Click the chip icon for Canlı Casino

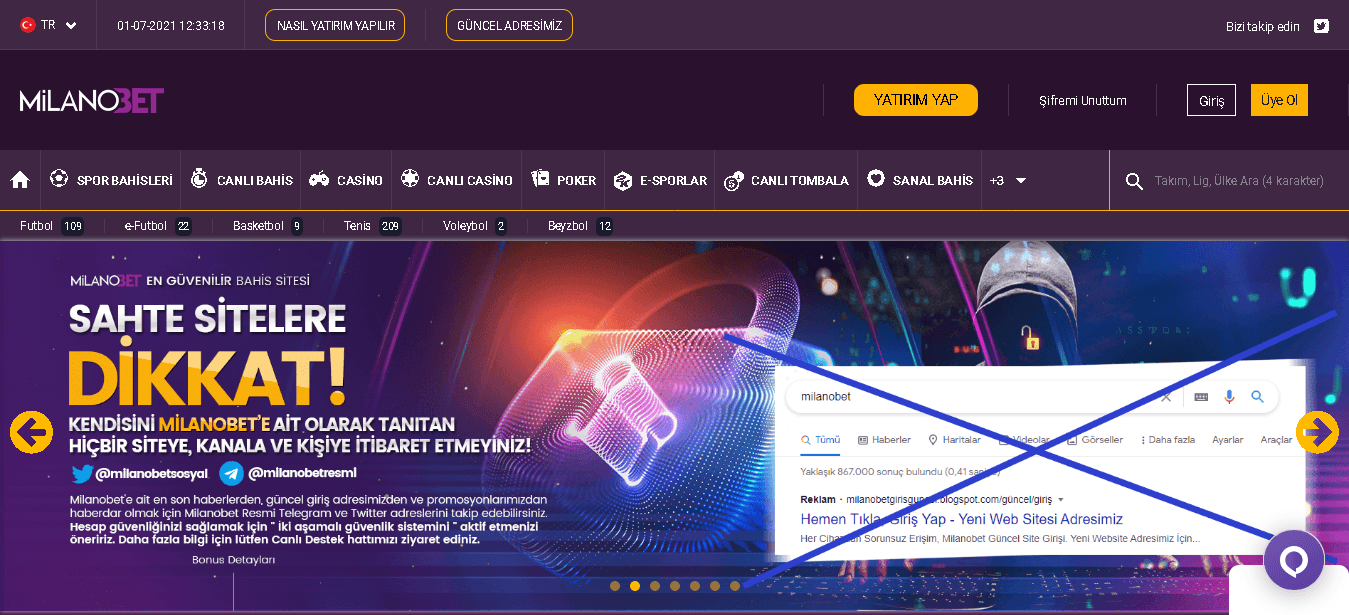tap(409, 180)
